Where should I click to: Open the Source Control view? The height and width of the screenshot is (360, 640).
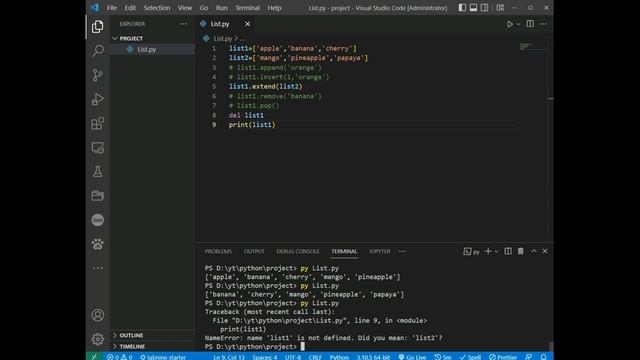tap(98, 75)
